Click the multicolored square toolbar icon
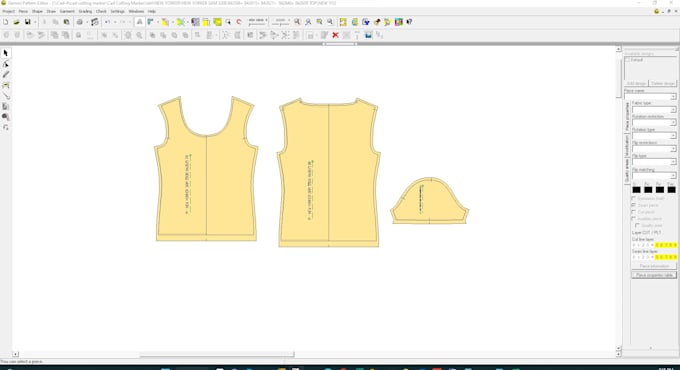 coord(399,22)
